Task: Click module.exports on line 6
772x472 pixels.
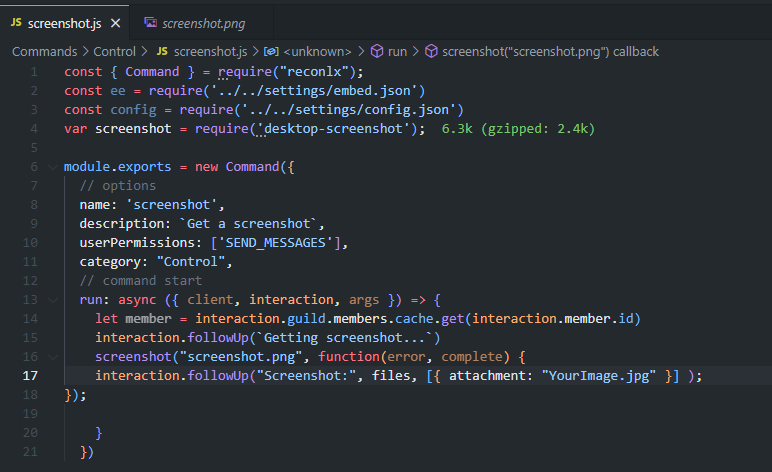Action: [x=117, y=167]
